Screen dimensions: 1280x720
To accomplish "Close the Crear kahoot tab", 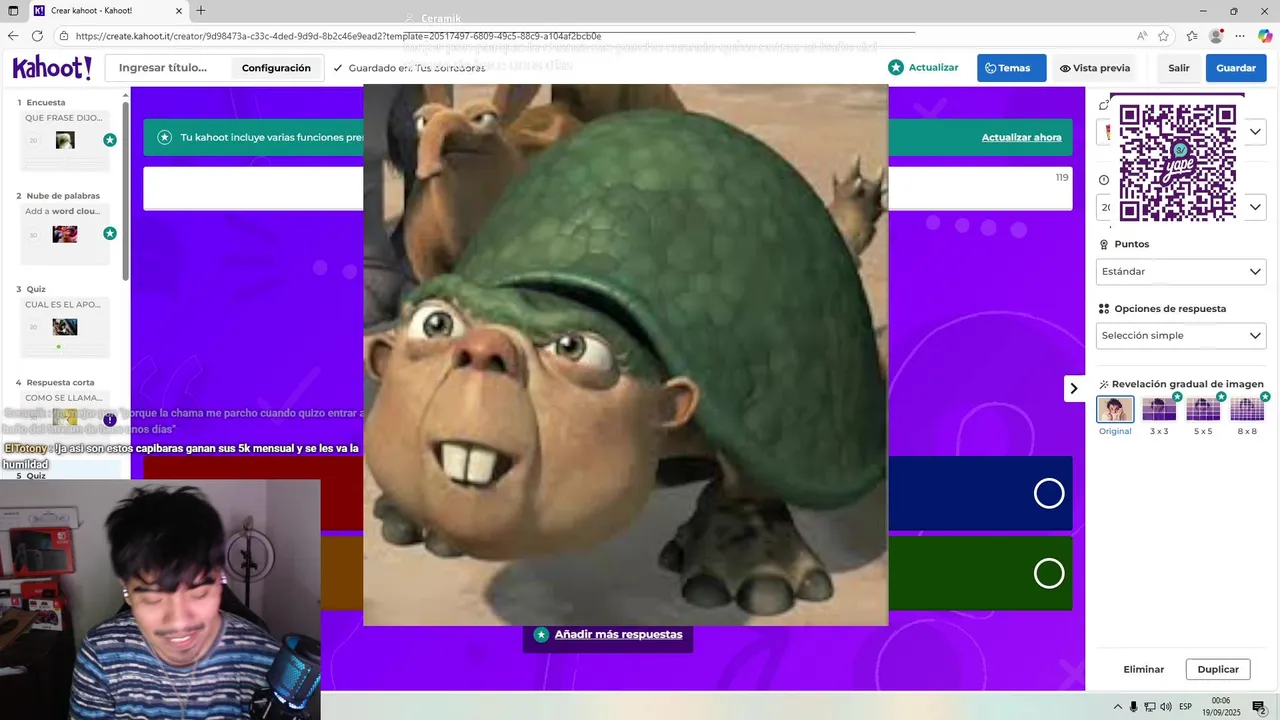I will tap(179, 10).
